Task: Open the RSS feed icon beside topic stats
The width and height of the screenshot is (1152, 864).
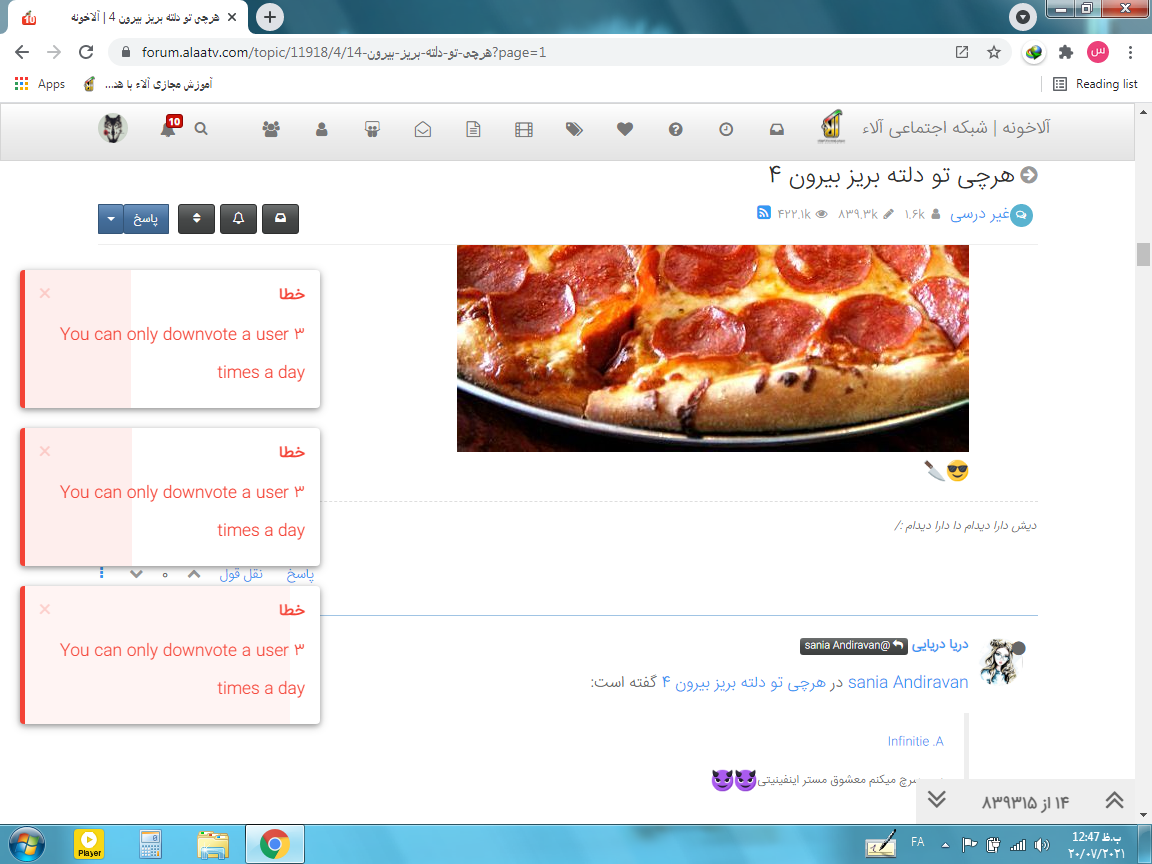Action: coord(763,213)
